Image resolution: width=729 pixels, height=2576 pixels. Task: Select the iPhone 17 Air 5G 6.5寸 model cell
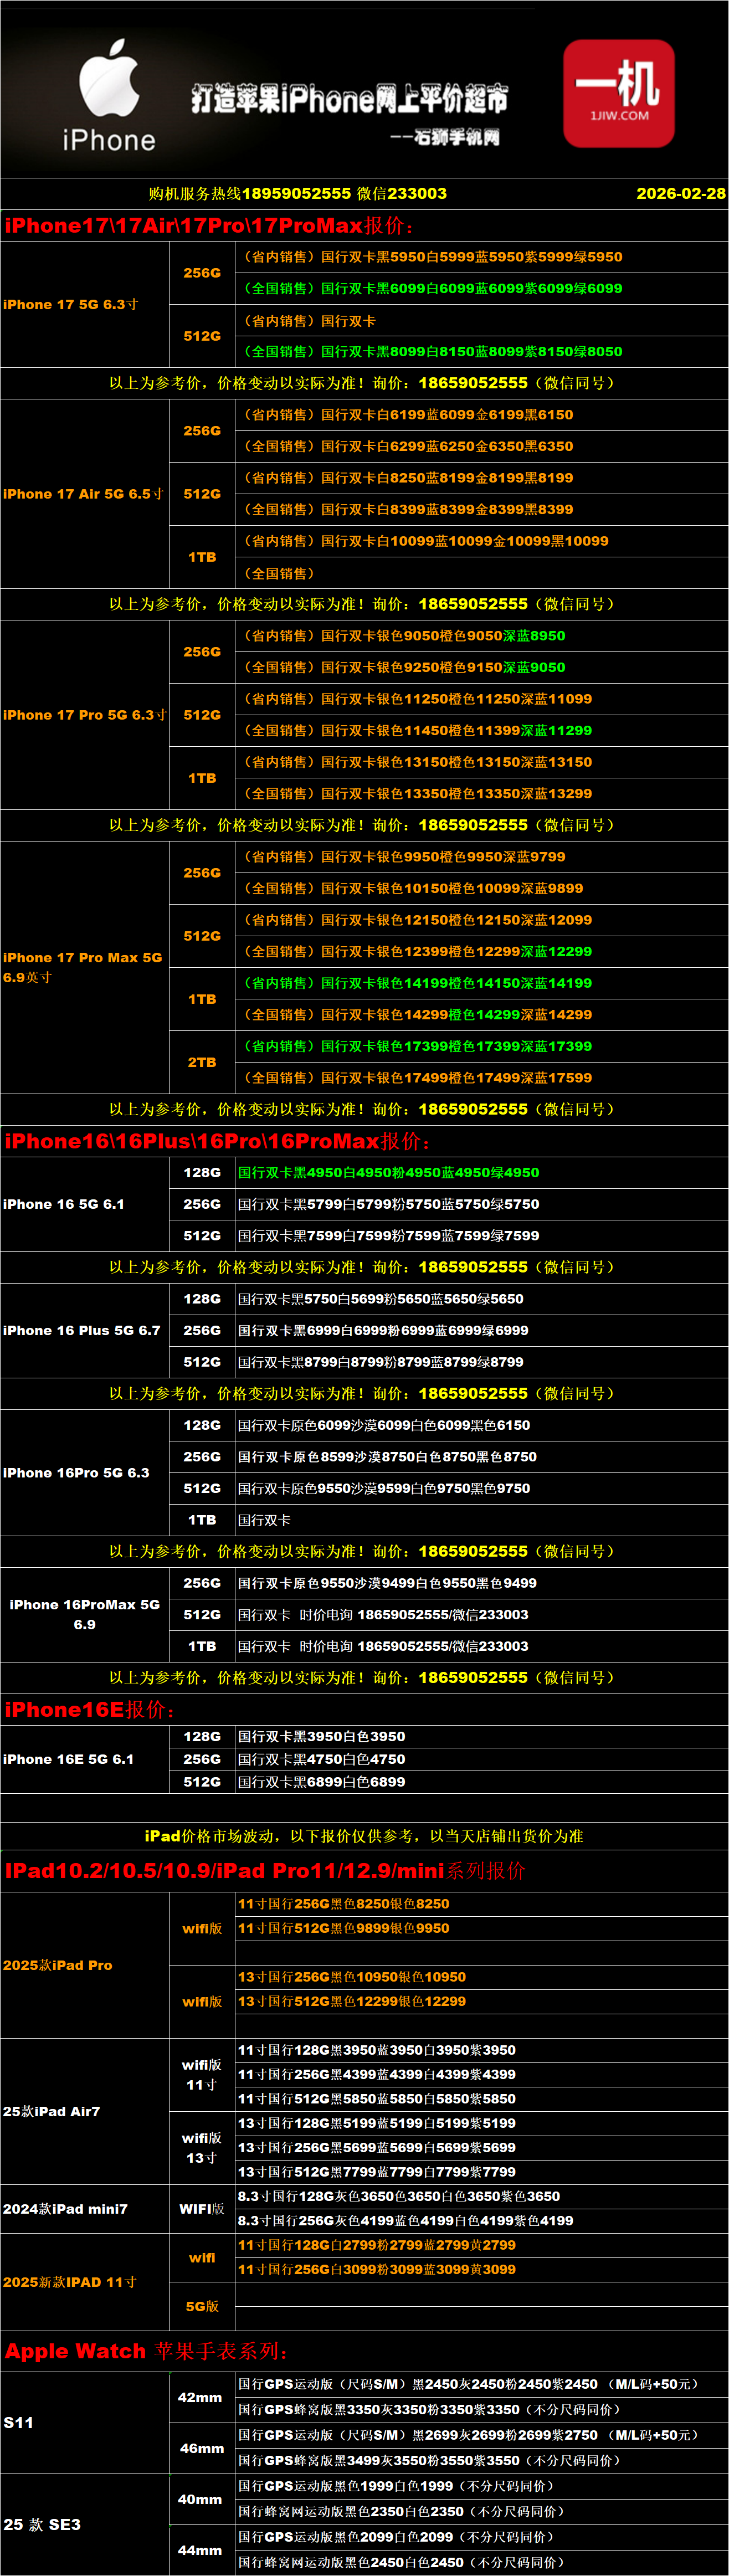(x=84, y=494)
